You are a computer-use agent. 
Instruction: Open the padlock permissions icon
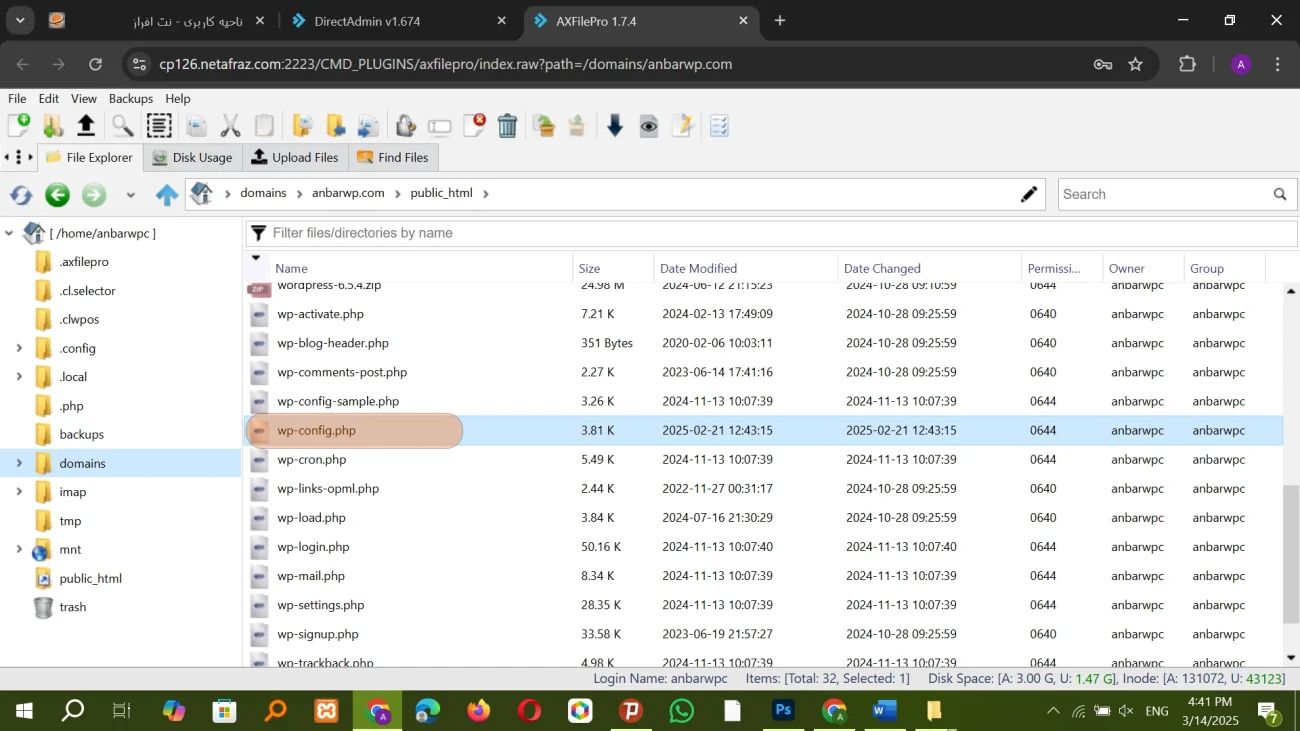pyautogui.click(x=405, y=125)
